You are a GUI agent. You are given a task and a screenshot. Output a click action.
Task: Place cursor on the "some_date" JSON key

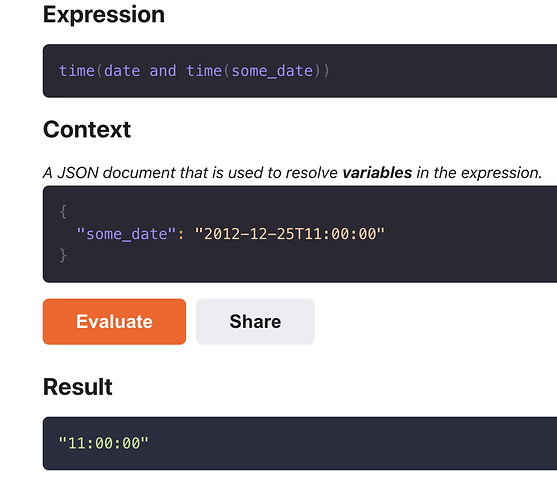(126, 234)
